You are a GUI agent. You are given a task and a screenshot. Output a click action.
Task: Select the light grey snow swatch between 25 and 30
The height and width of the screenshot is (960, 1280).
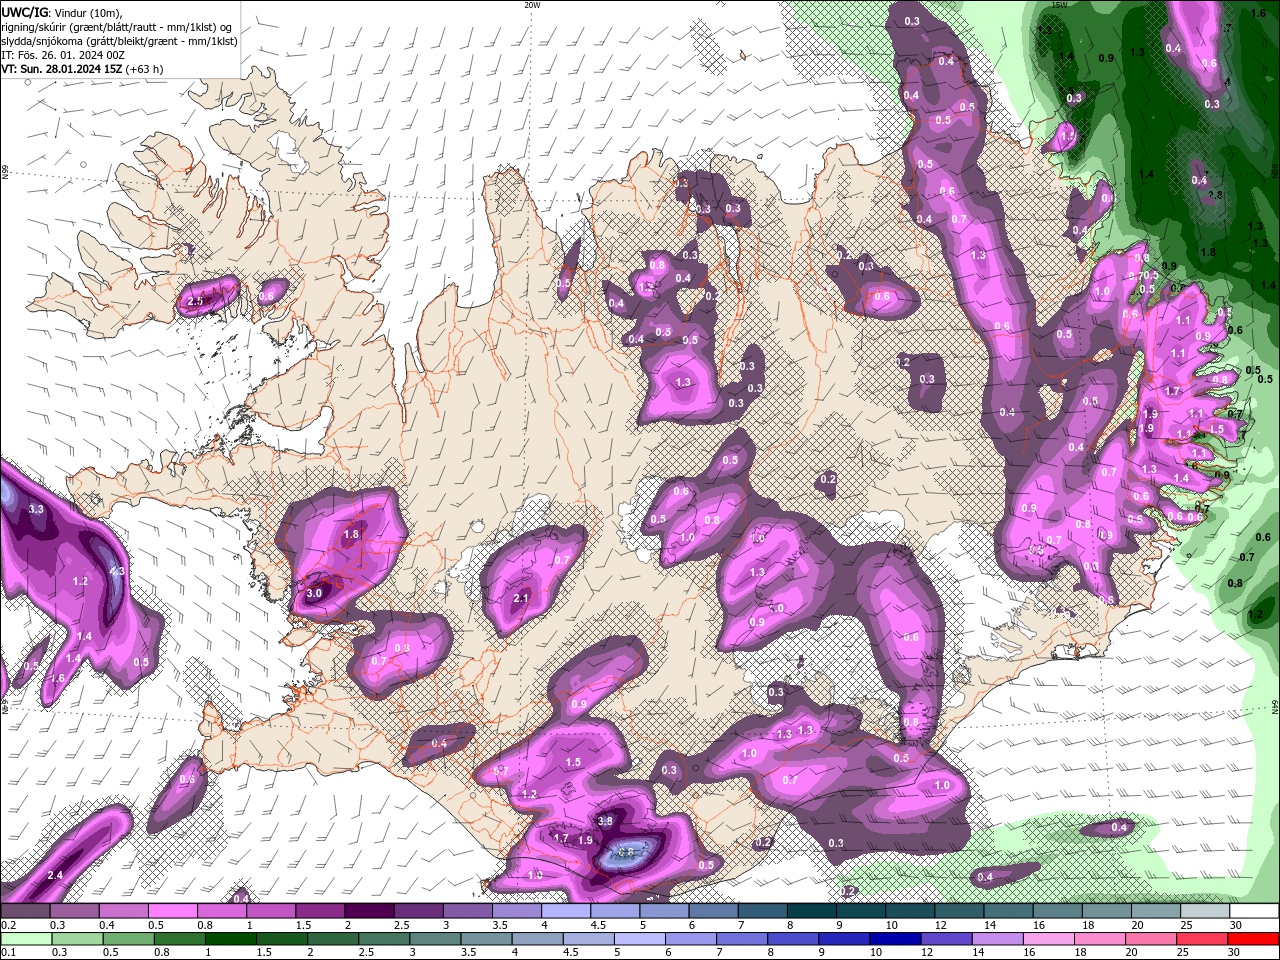(1206, 911)
